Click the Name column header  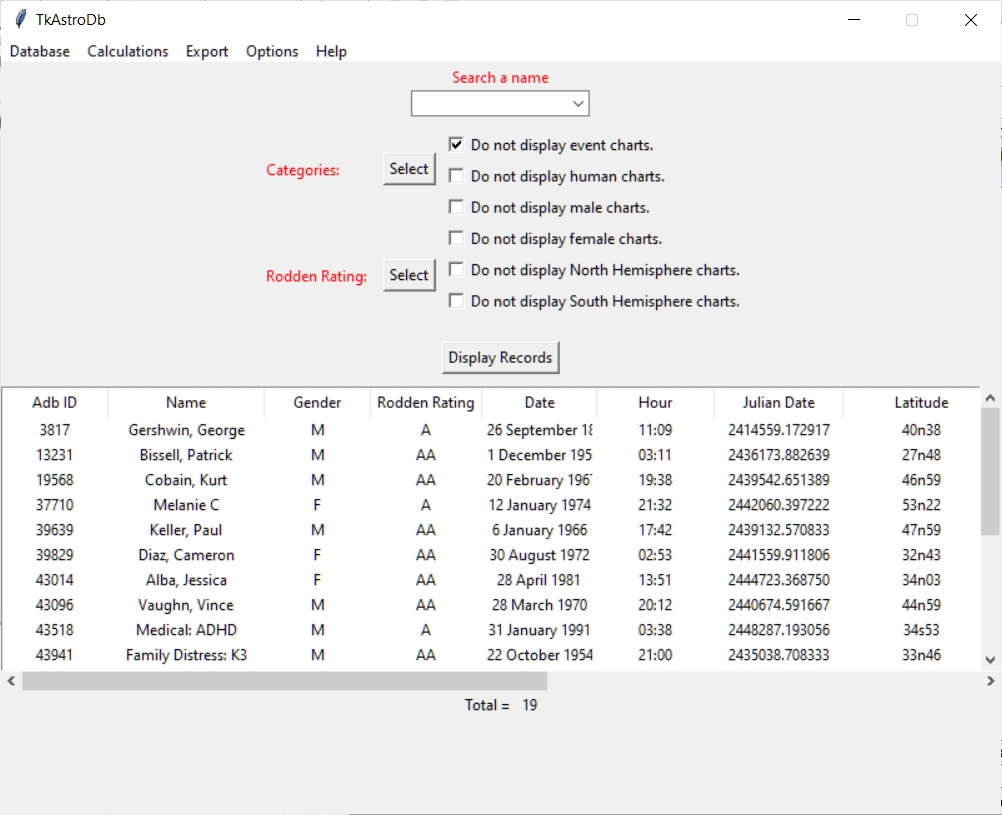click(x=186, y=402)
